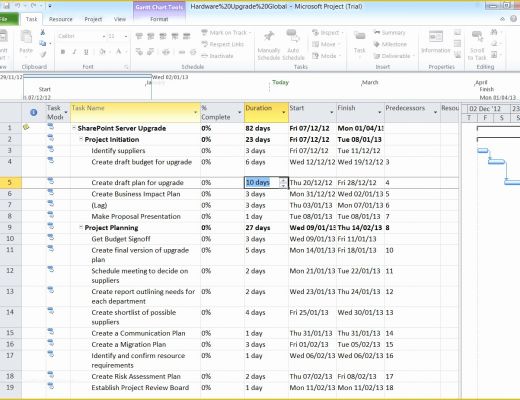Click the Fill down icon in Editing
Viewport: 520px width, 400px height.
click(494, 54)
